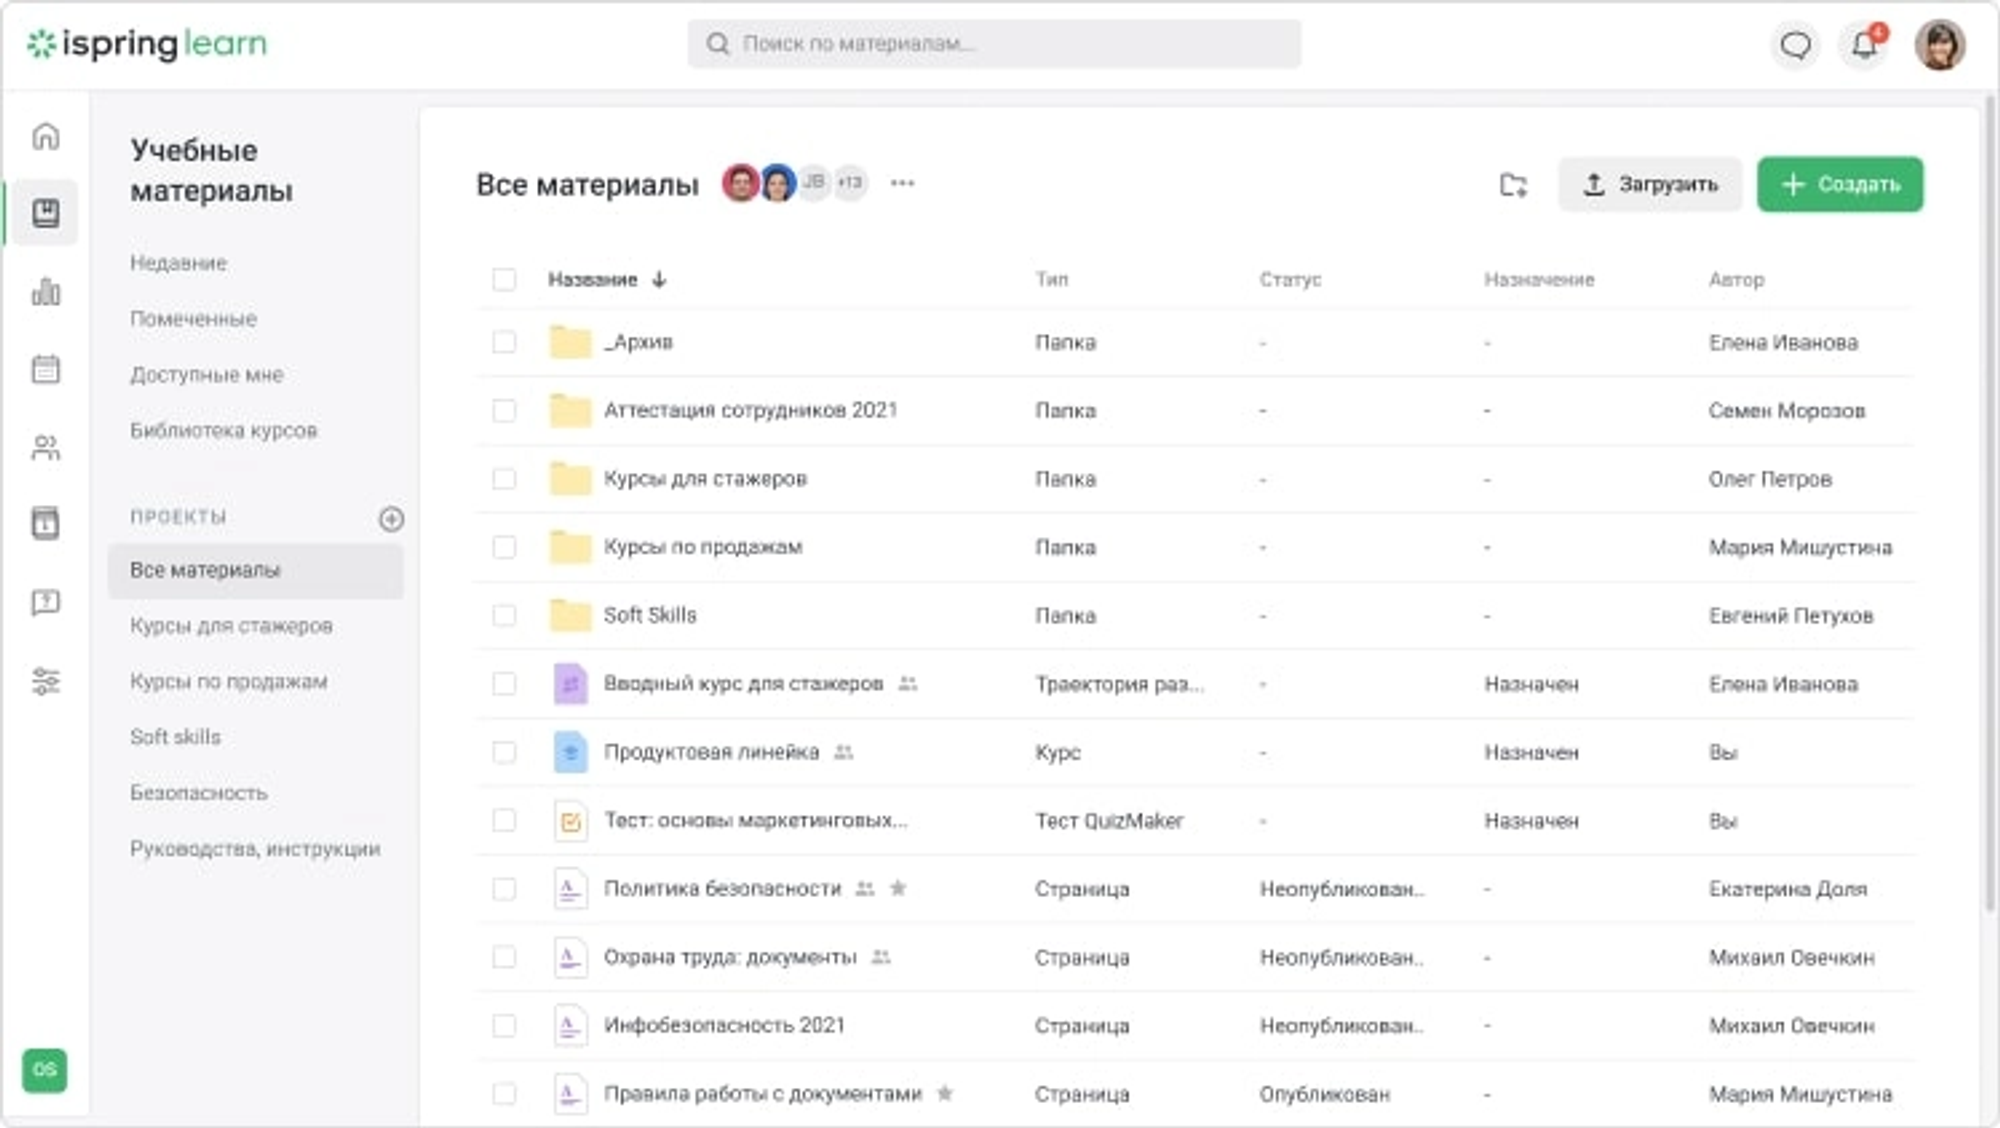This screenshot has height=1128, width=2000.
Task: Change sorting with the Название column arrow
Action: (658, 280)
